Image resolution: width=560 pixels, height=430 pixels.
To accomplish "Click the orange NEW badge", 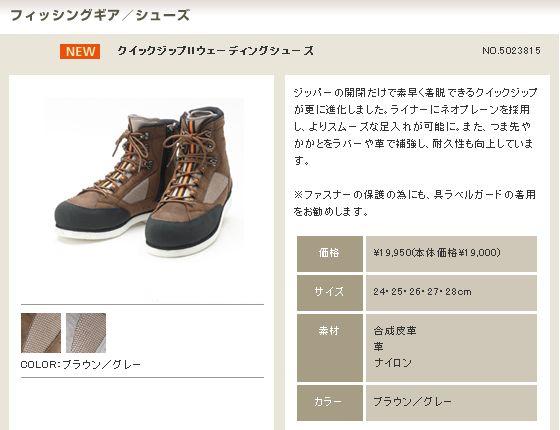I will click(80, 51).
